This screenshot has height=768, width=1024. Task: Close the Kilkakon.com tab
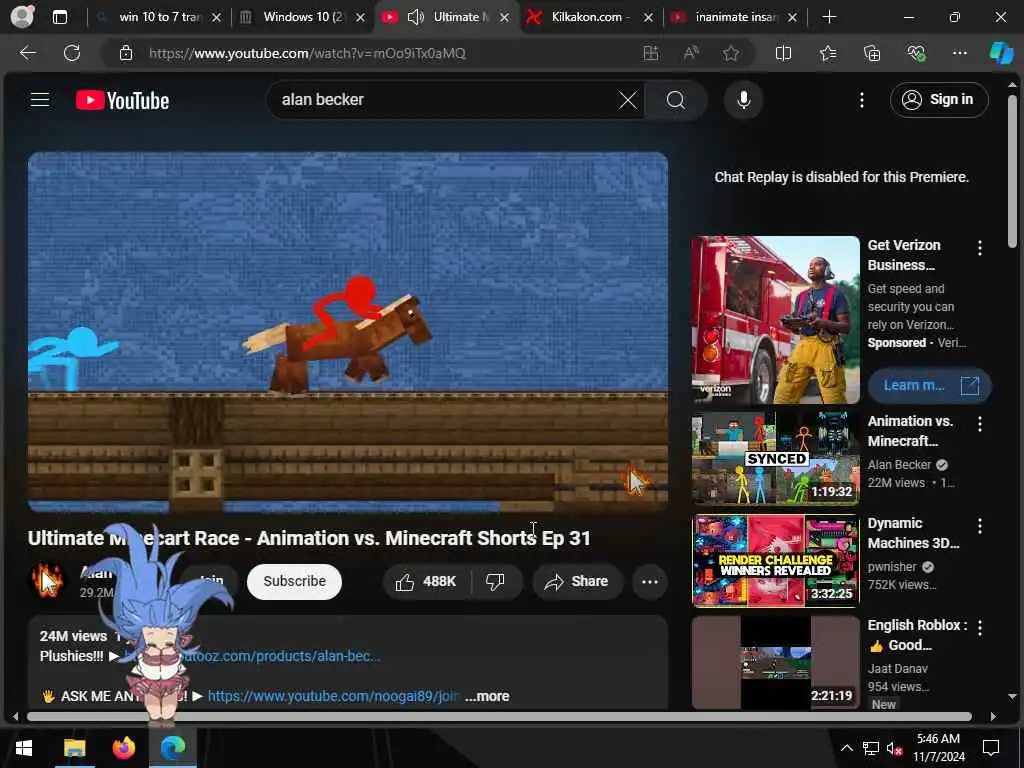648,18
